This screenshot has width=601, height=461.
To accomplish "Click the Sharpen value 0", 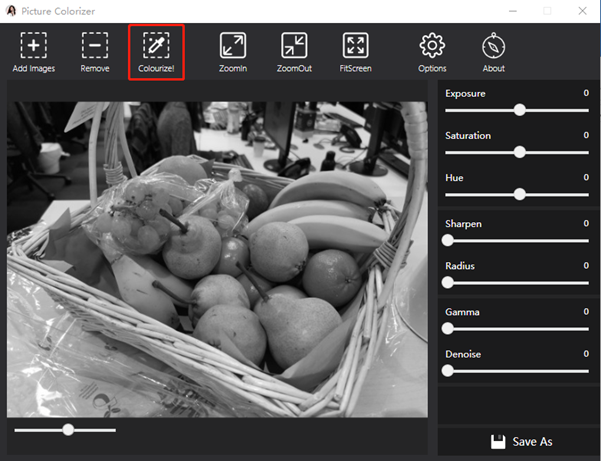I will [x=586, y=223].
